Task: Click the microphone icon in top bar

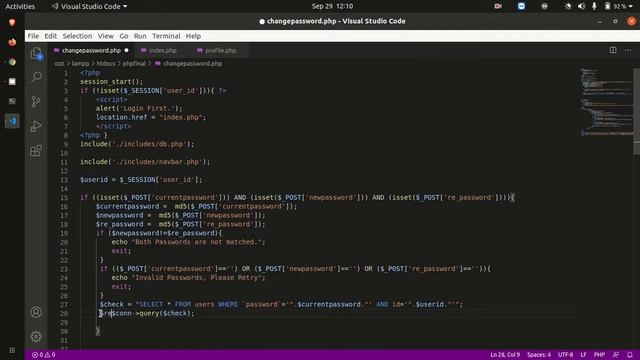Action: coord(594,6)
